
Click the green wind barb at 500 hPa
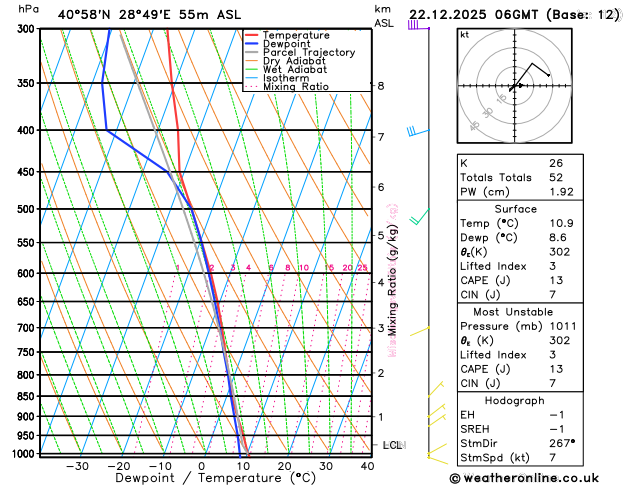[x=419, y=216]
